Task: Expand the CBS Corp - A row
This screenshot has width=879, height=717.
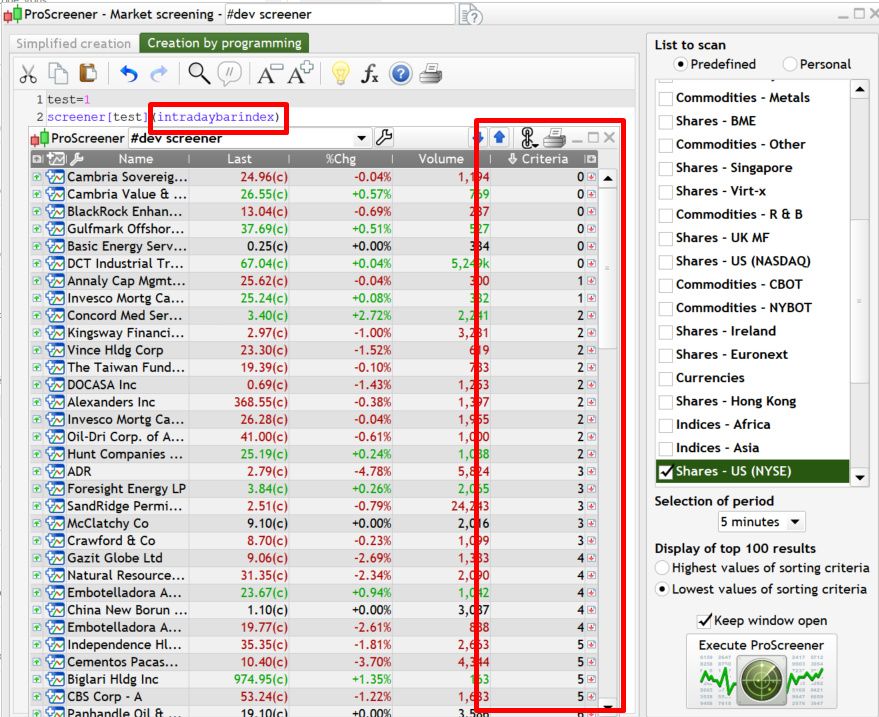Action: click(36, 696)
